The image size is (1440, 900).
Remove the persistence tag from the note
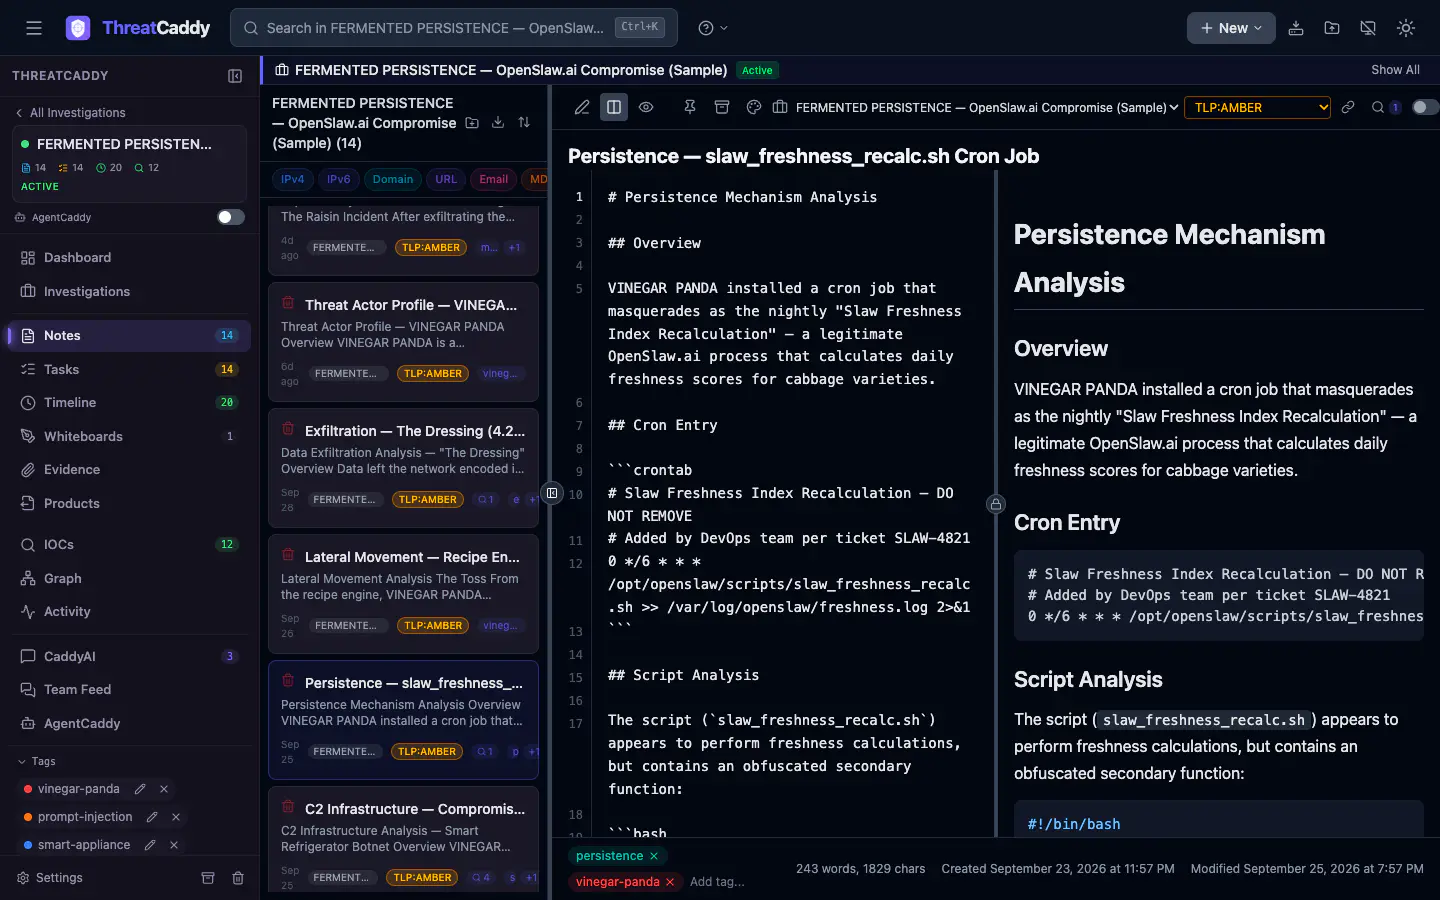pyautogui.click(x=654, y=856)
